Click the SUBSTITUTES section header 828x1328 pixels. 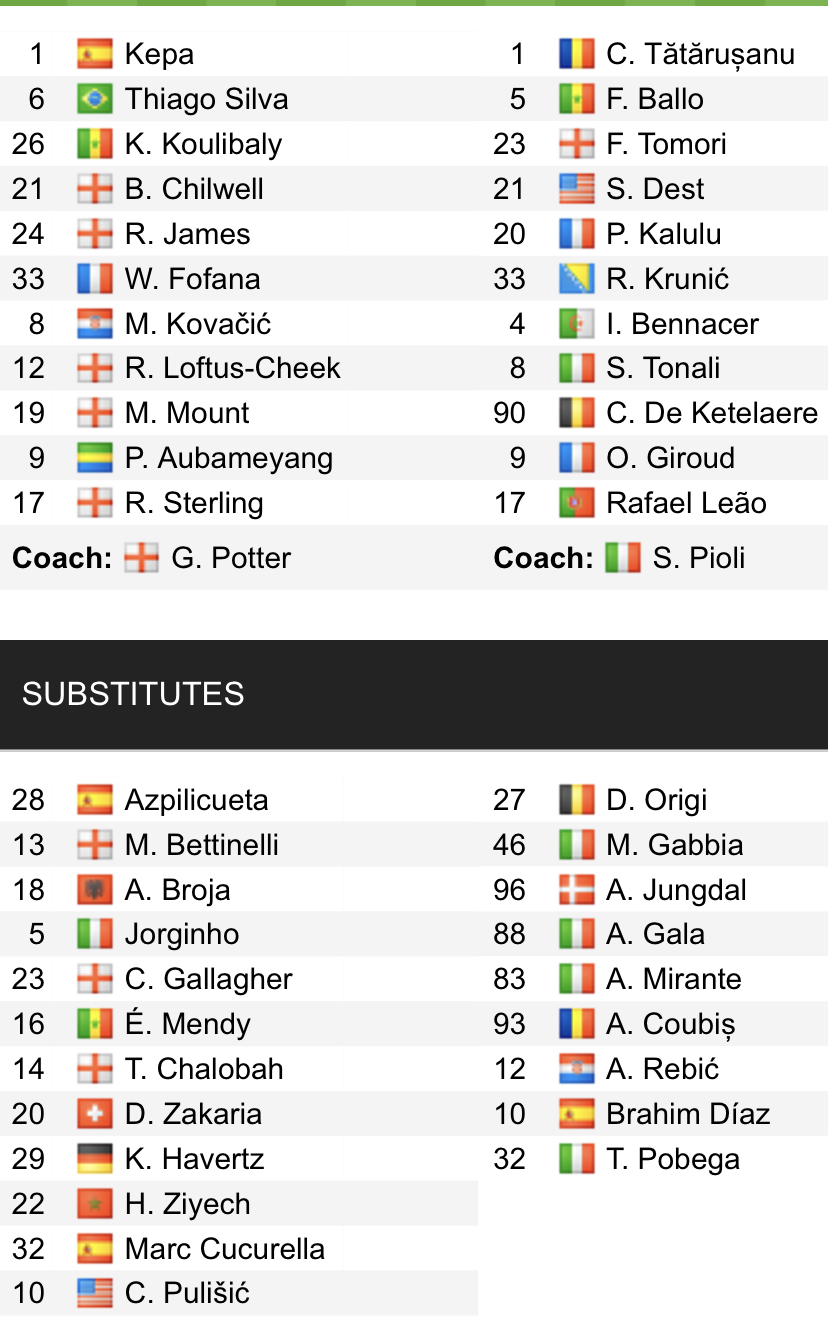click(133, 694)
